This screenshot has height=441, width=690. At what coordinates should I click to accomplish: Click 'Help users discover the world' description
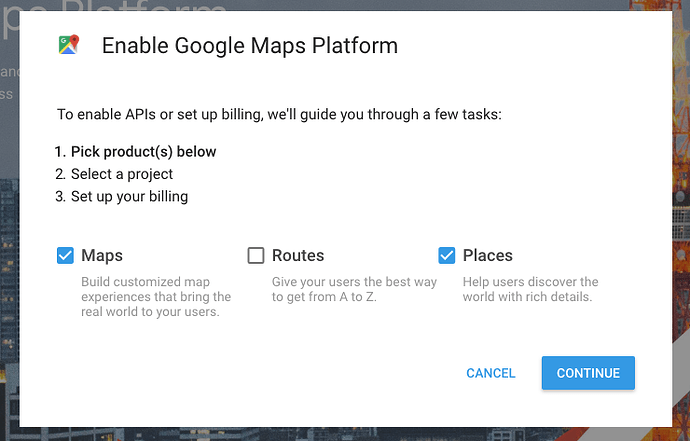coord(530,289)
